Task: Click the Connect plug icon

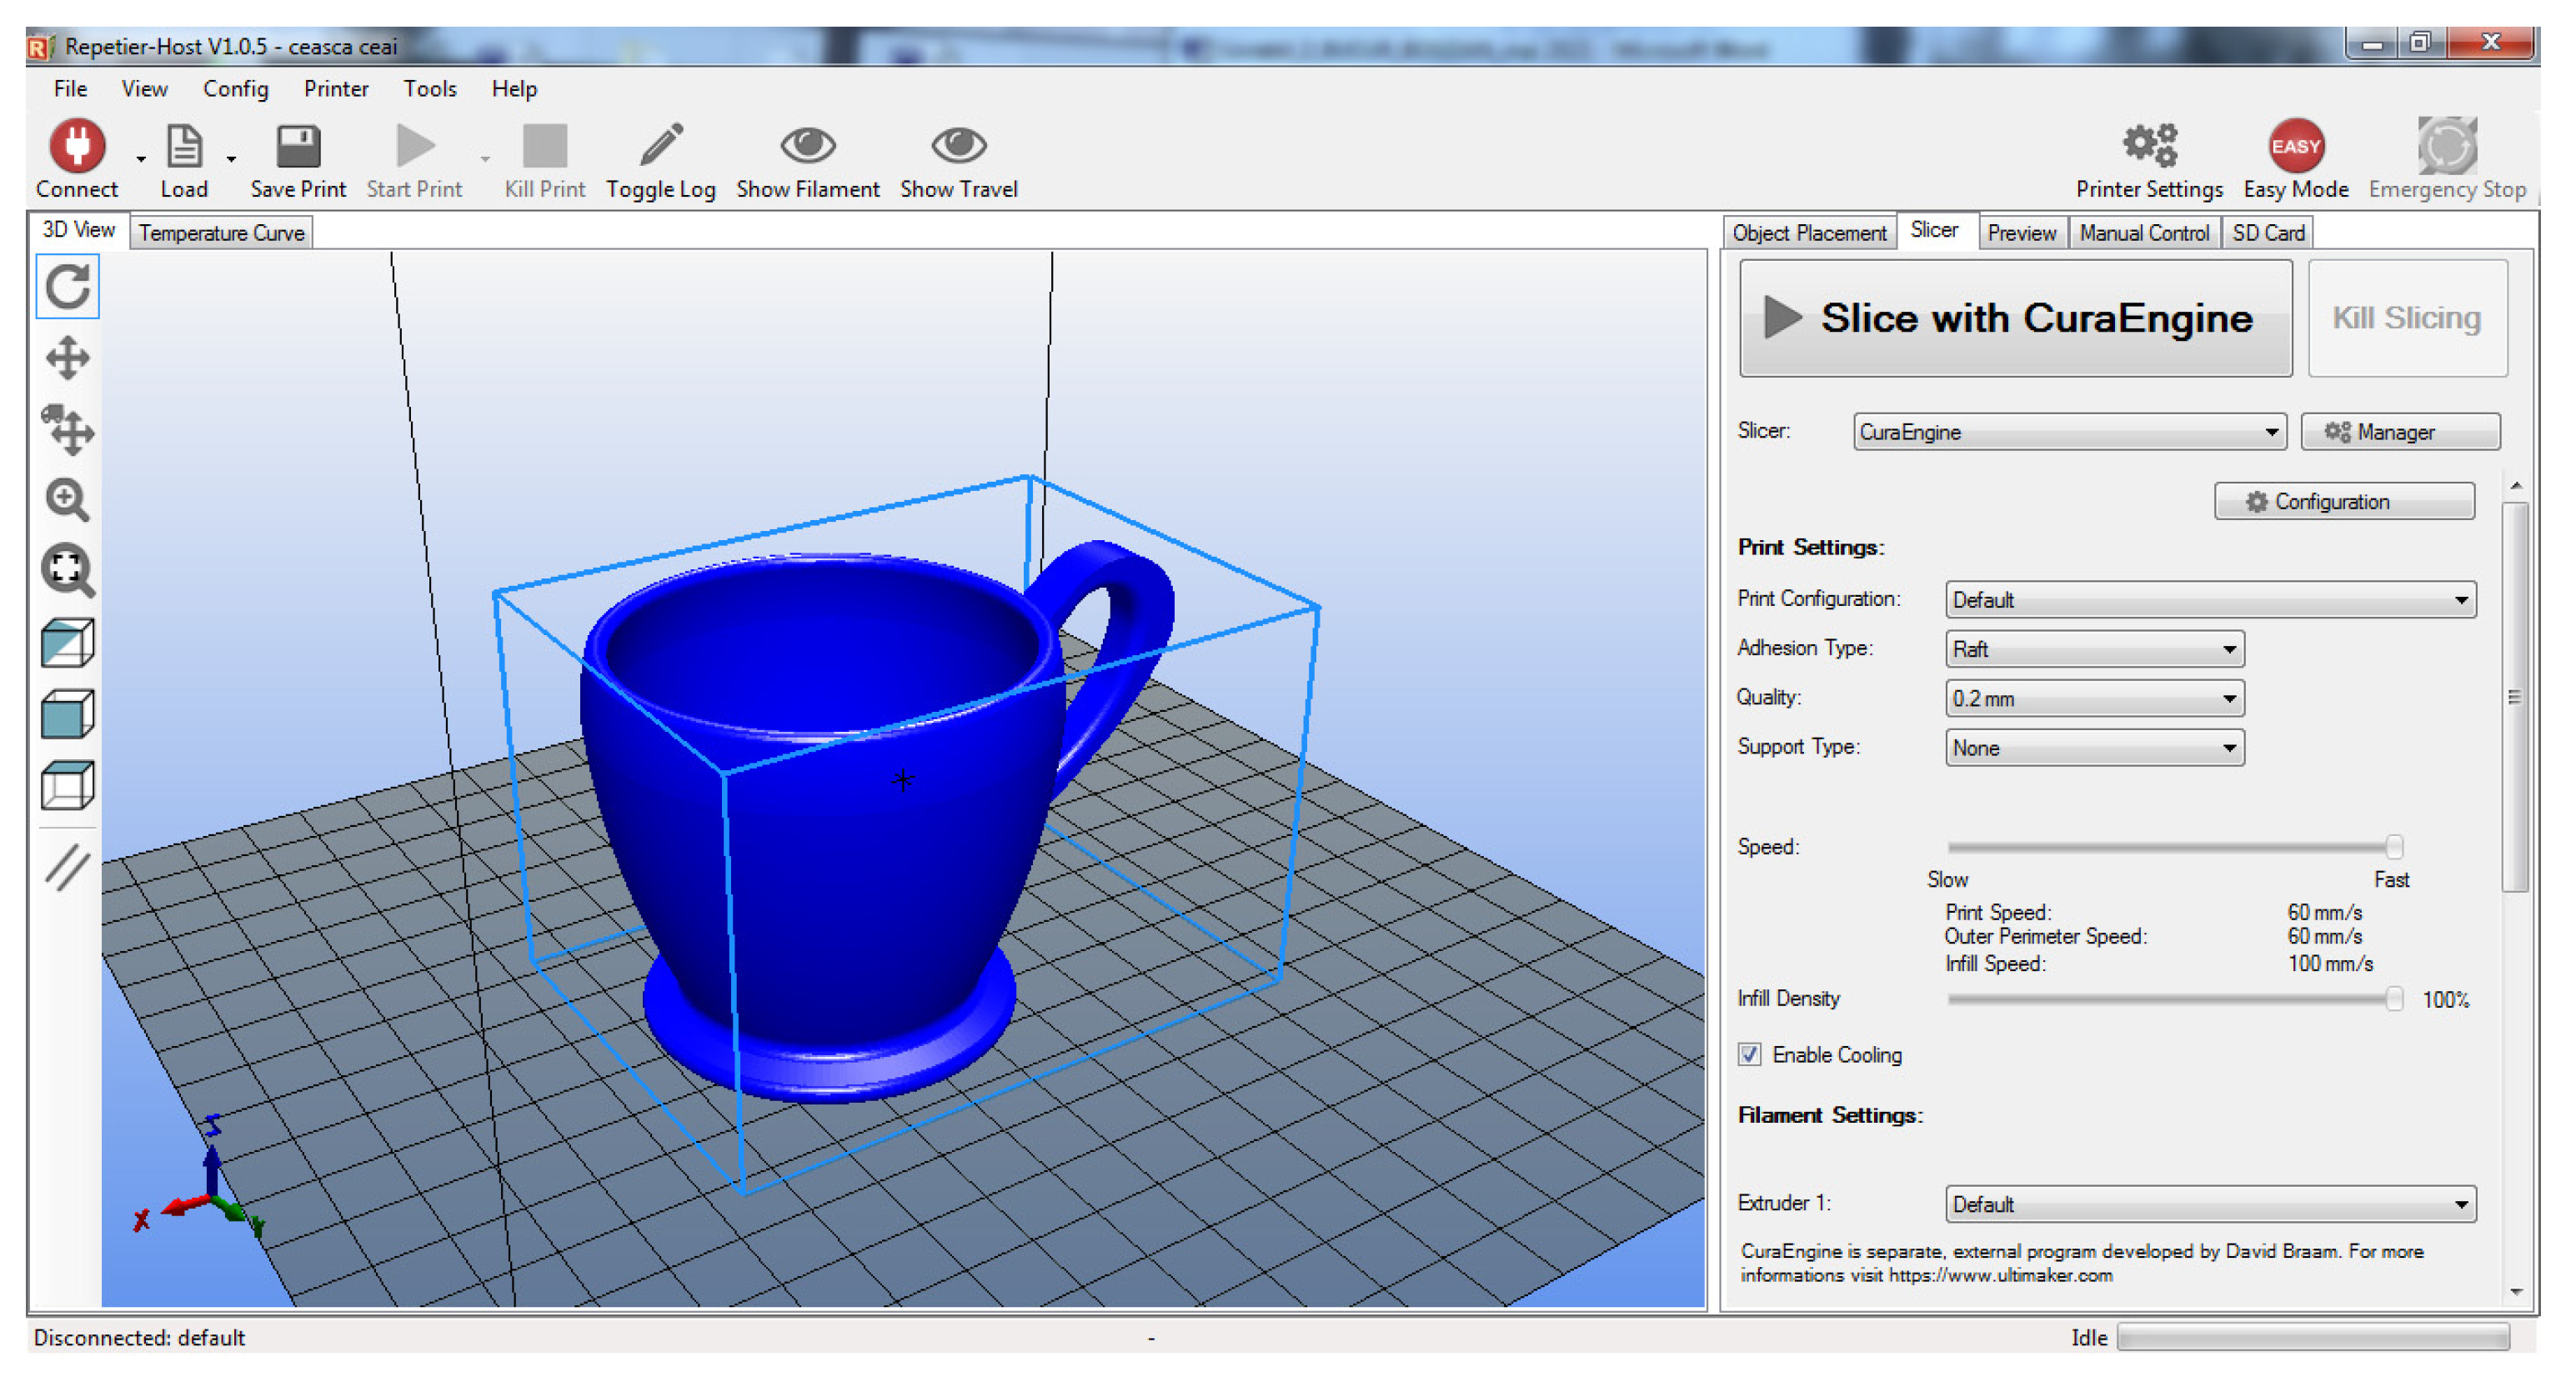Action: [x=77, y=147]
